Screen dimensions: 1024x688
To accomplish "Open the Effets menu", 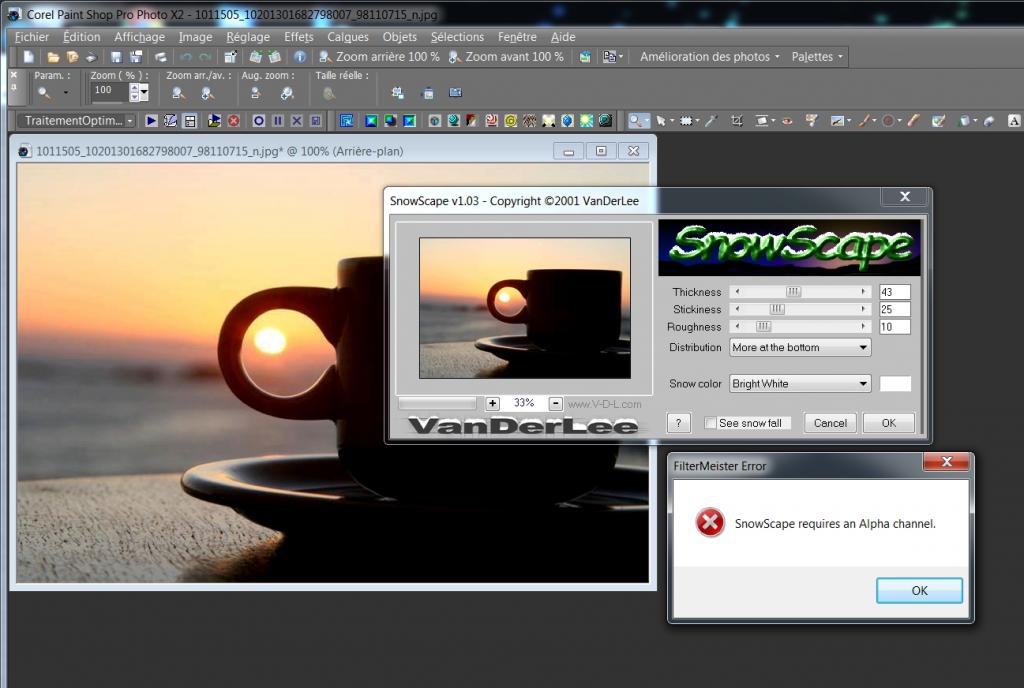I will point(298,37).
